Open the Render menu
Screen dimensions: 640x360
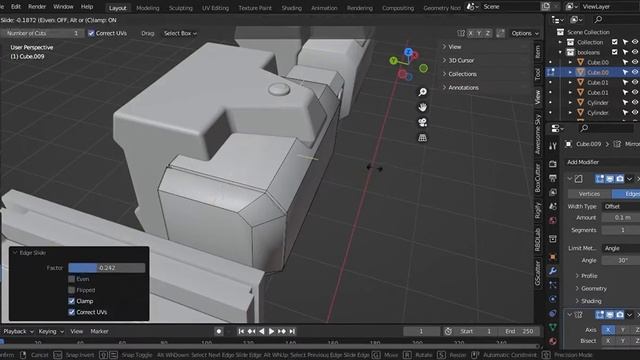[37, 7]
